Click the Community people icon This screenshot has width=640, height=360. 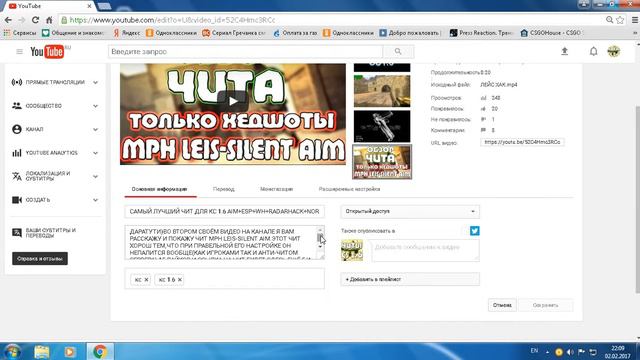17,106
